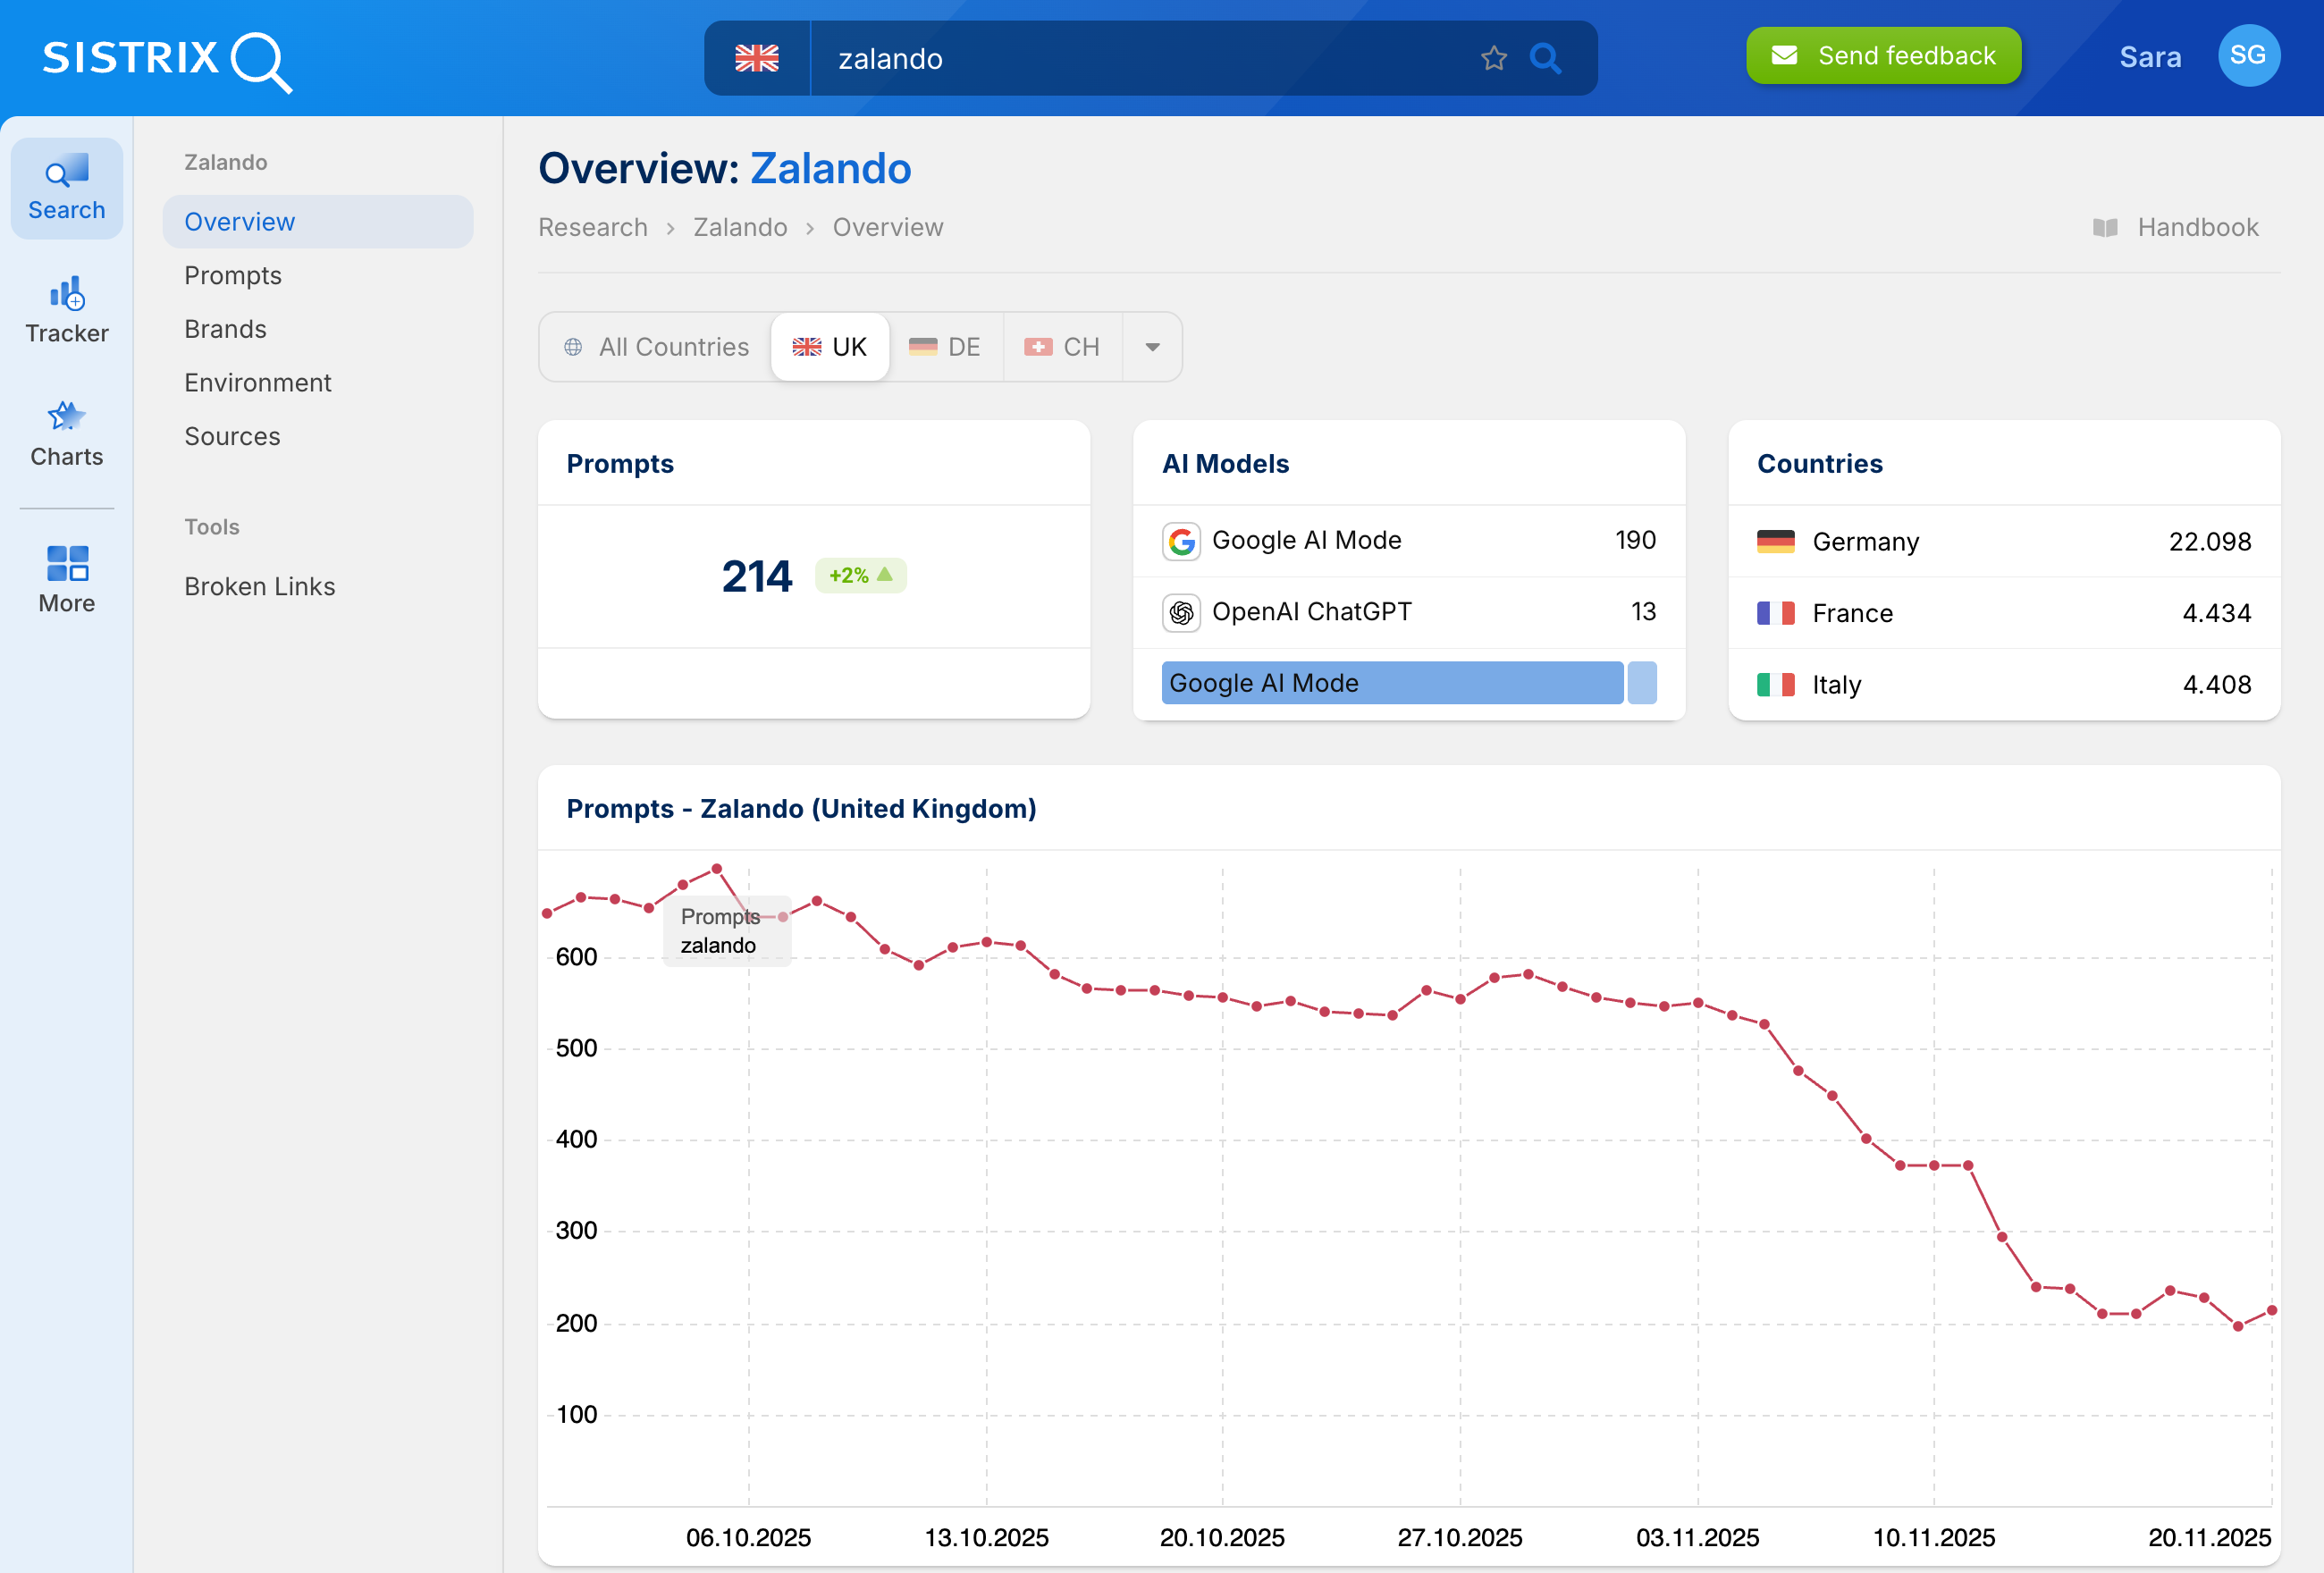Screen dimensions: 2324x1573
Task: Open the Tracker tool
Action: [66, 308]
